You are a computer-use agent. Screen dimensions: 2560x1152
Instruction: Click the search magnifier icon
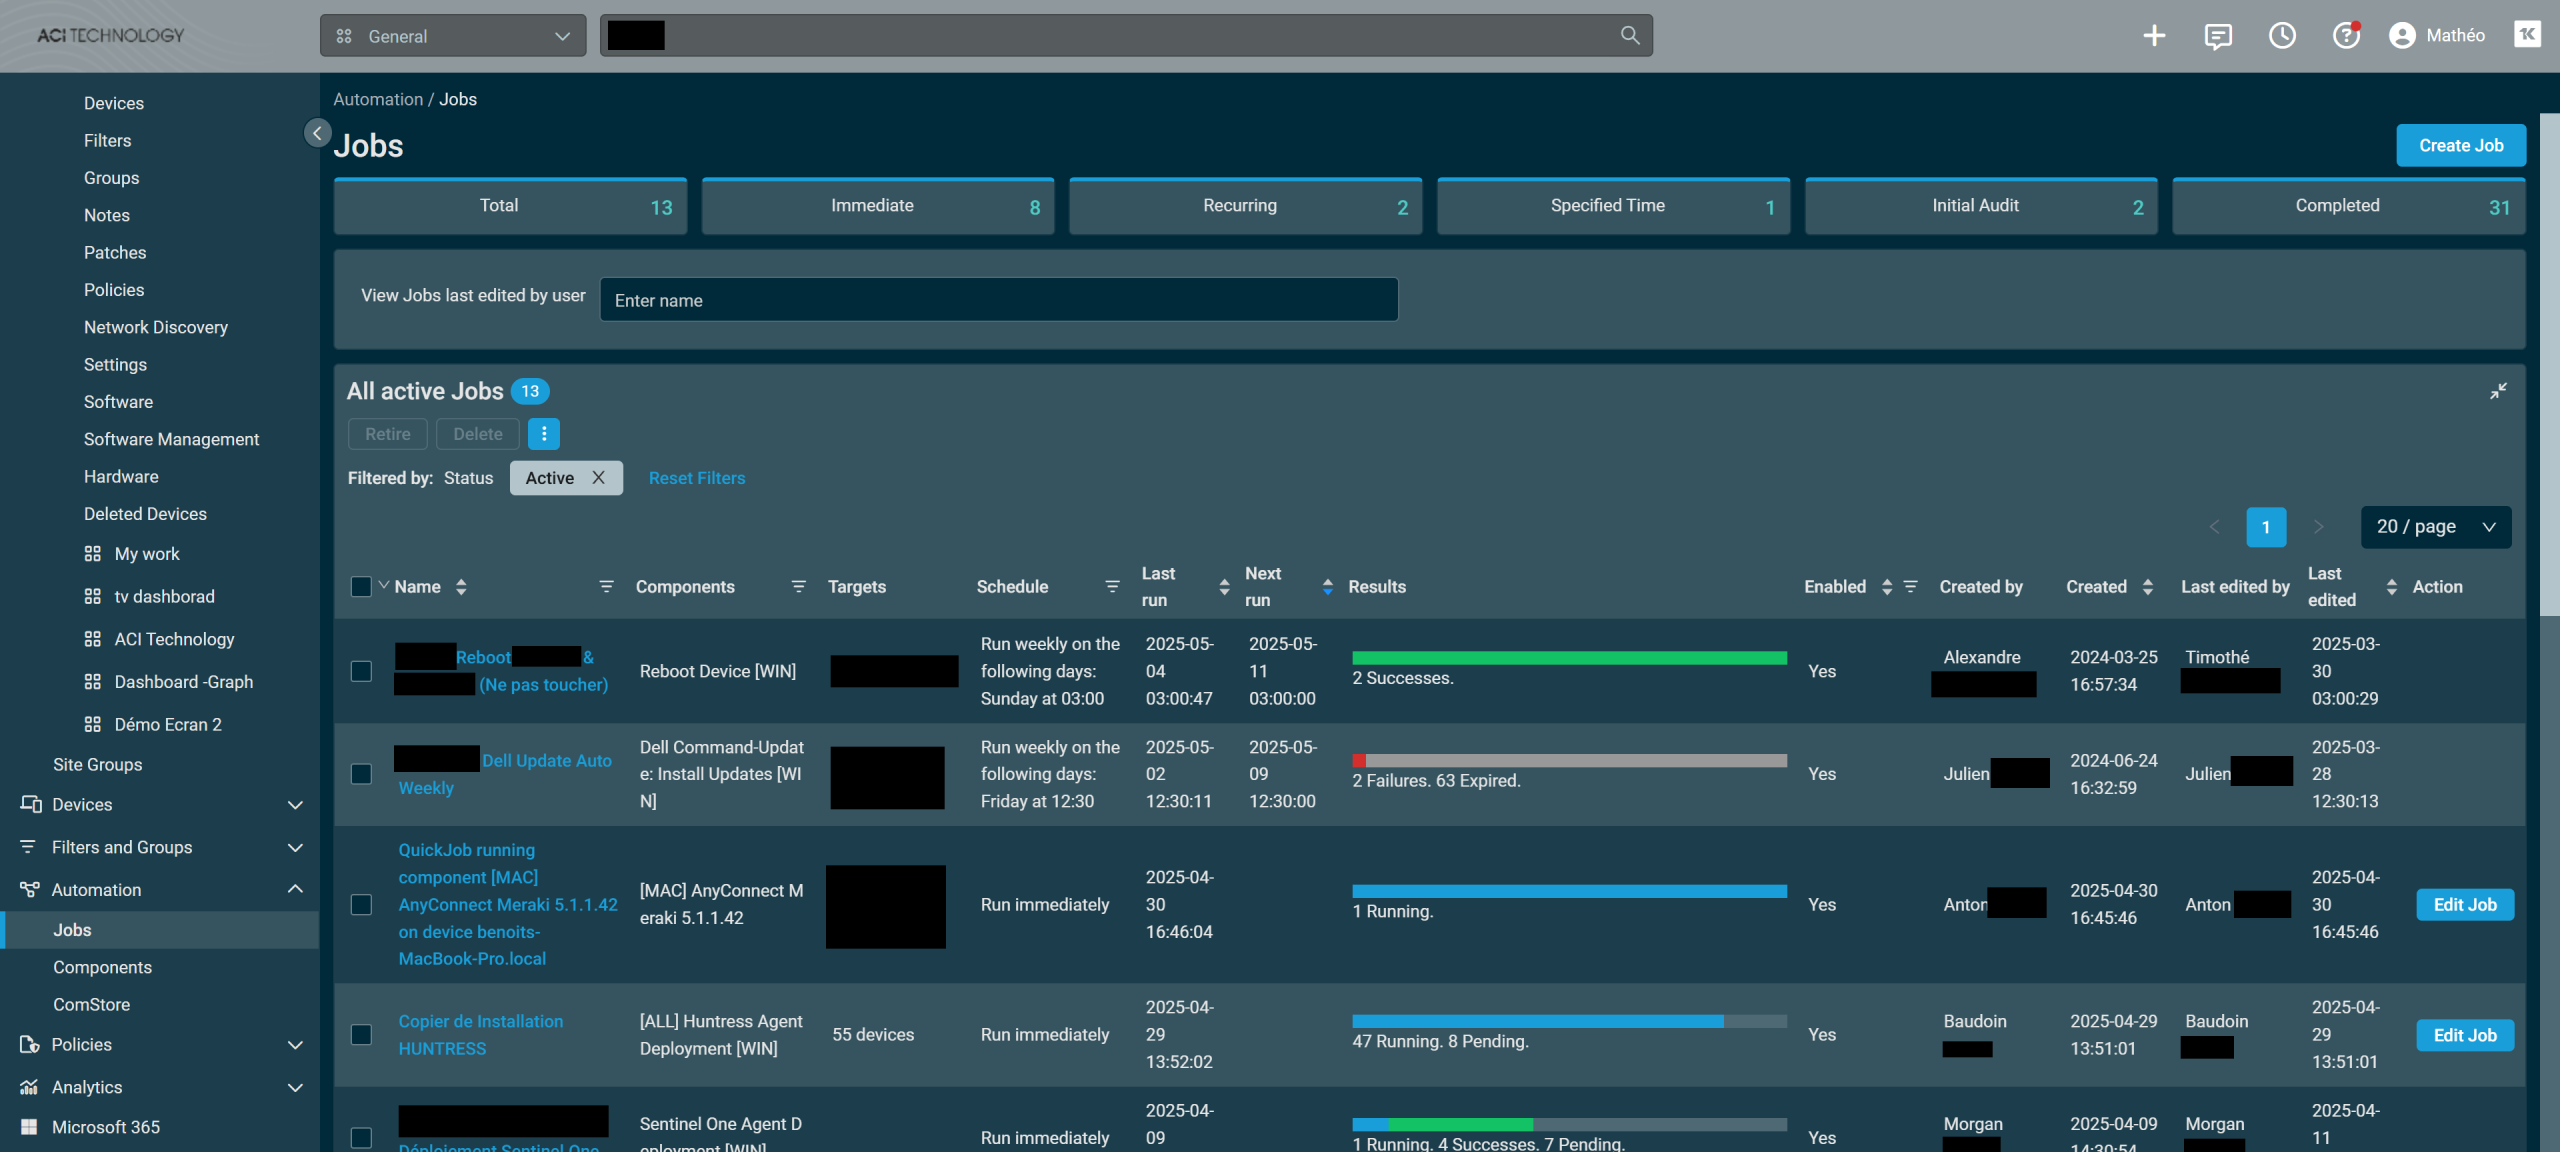(x=1630, y=36)
